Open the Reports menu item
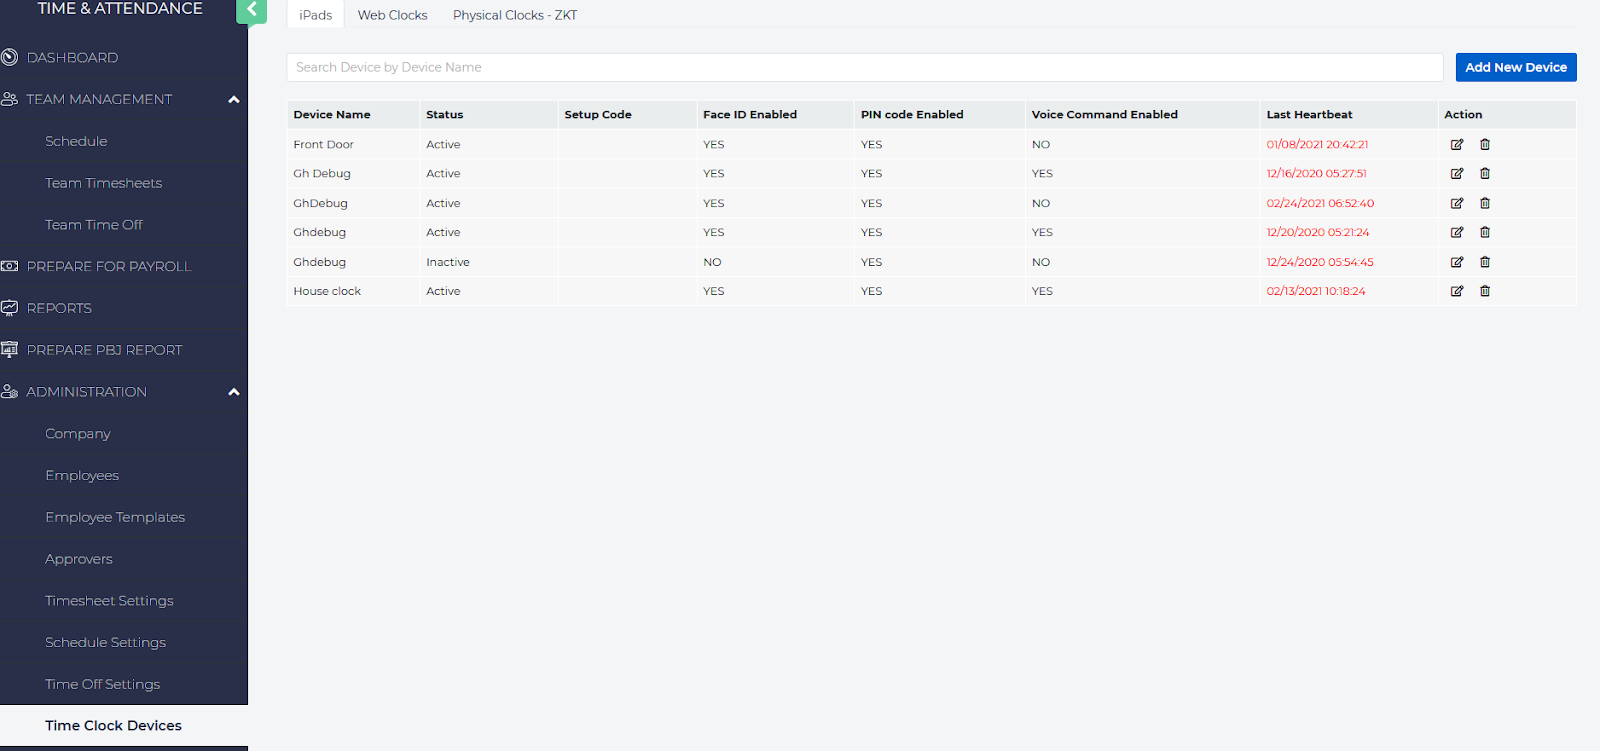Screen dimensions: 1600x751 (59, 308)
